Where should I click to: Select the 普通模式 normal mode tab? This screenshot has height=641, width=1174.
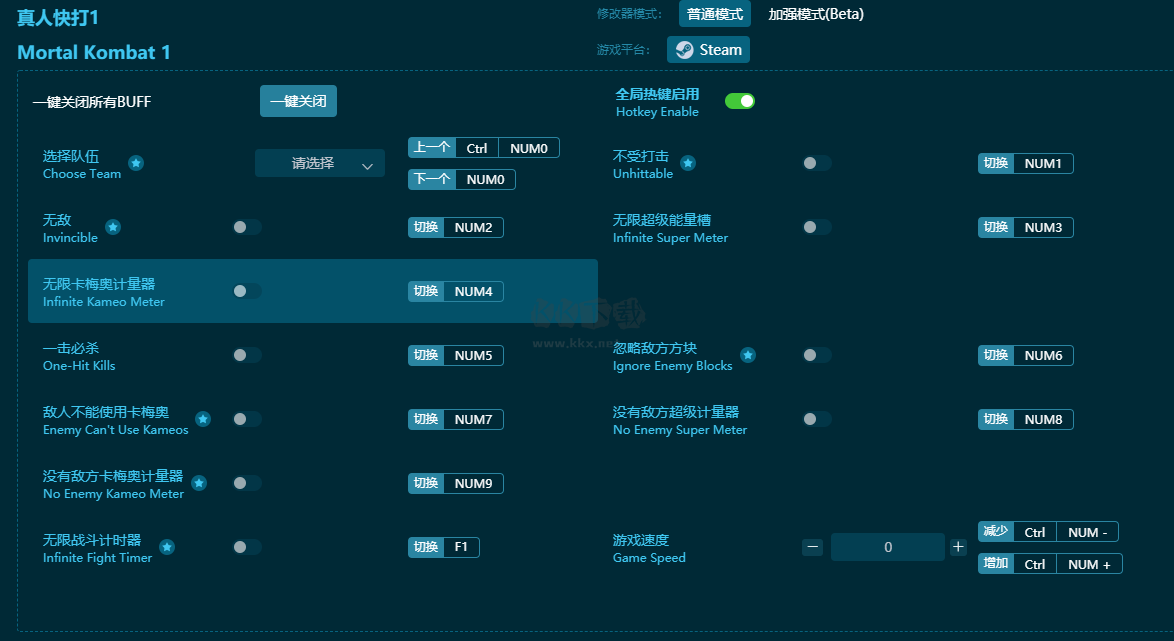coord(714,14)
